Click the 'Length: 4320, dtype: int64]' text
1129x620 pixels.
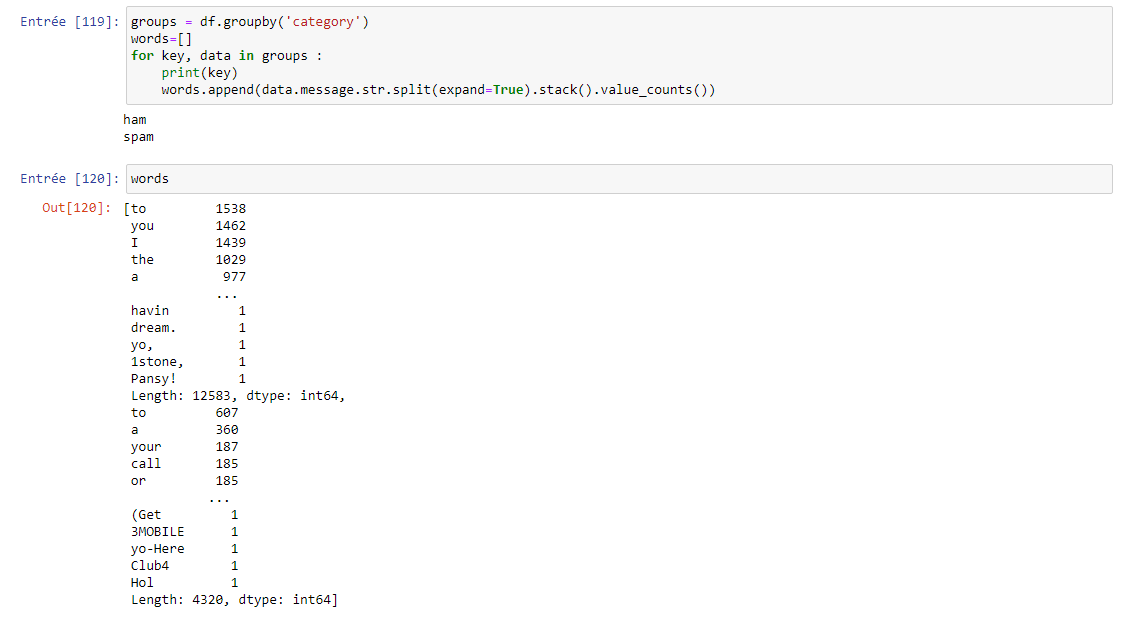234,600
